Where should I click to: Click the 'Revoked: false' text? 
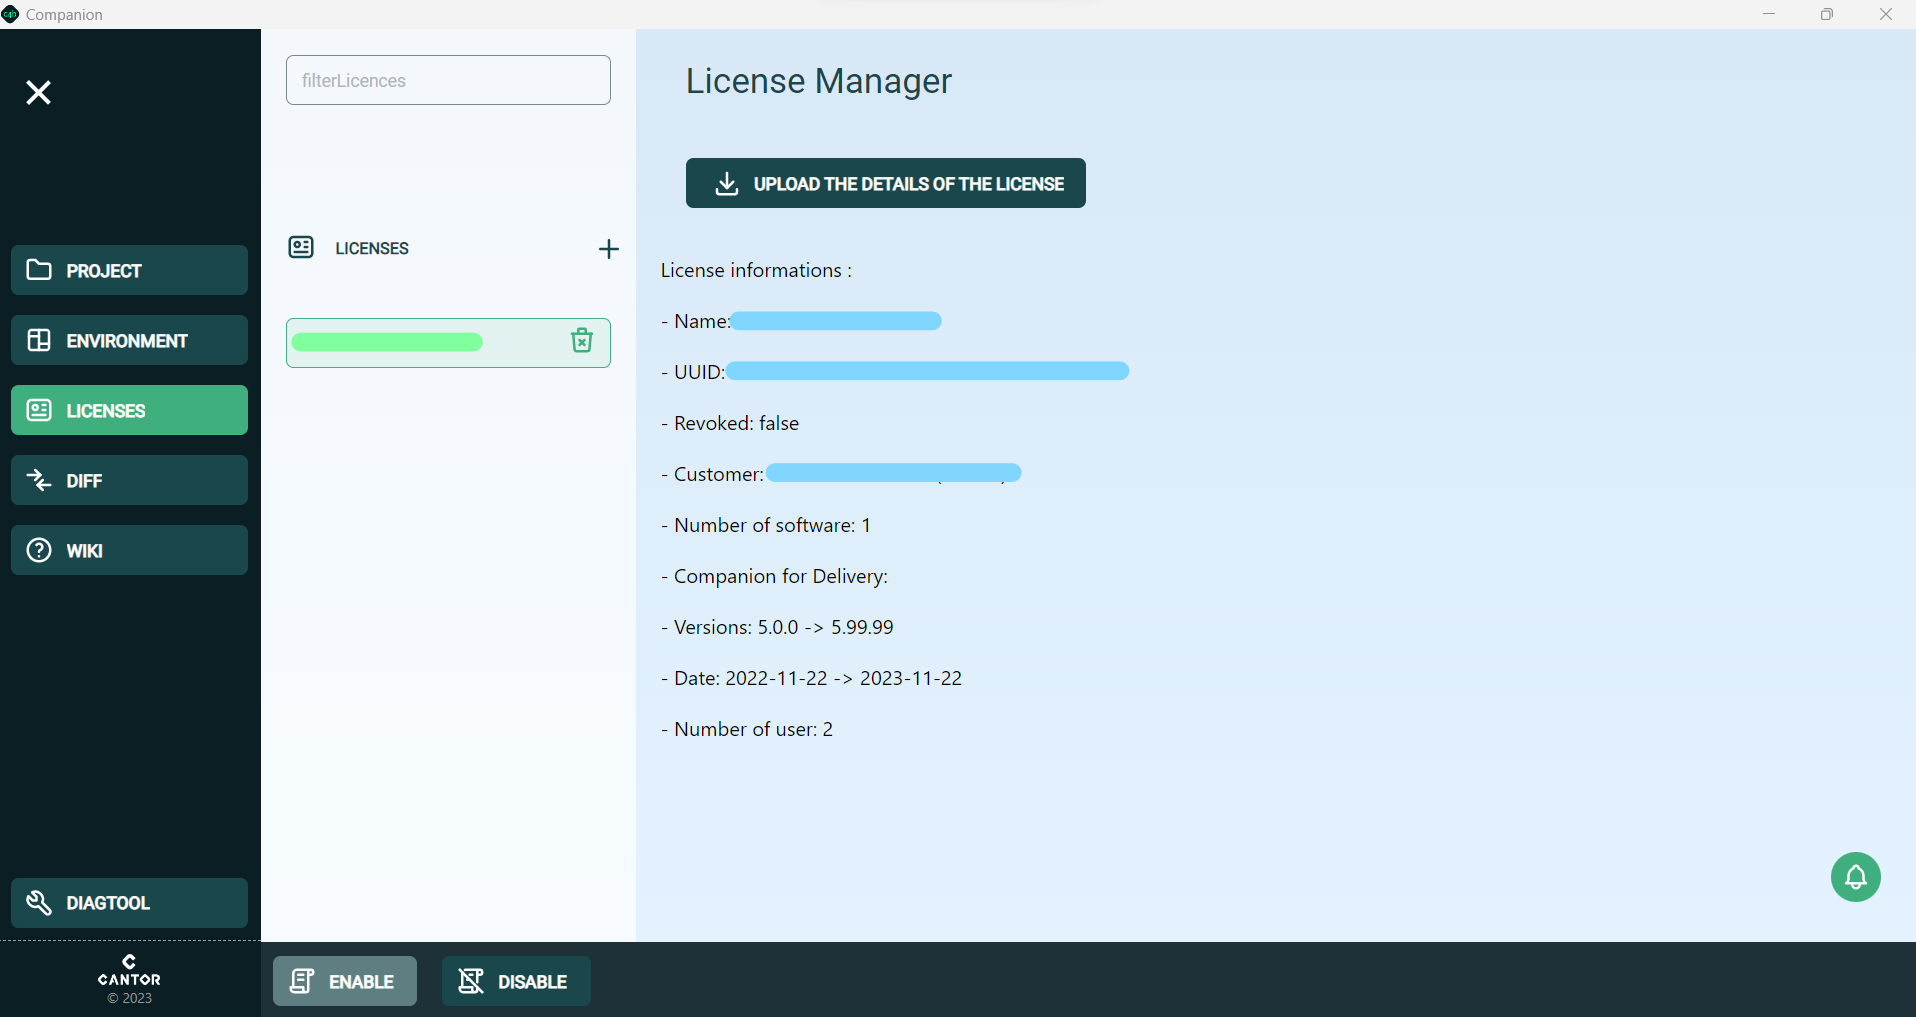[x=736, y=423]
